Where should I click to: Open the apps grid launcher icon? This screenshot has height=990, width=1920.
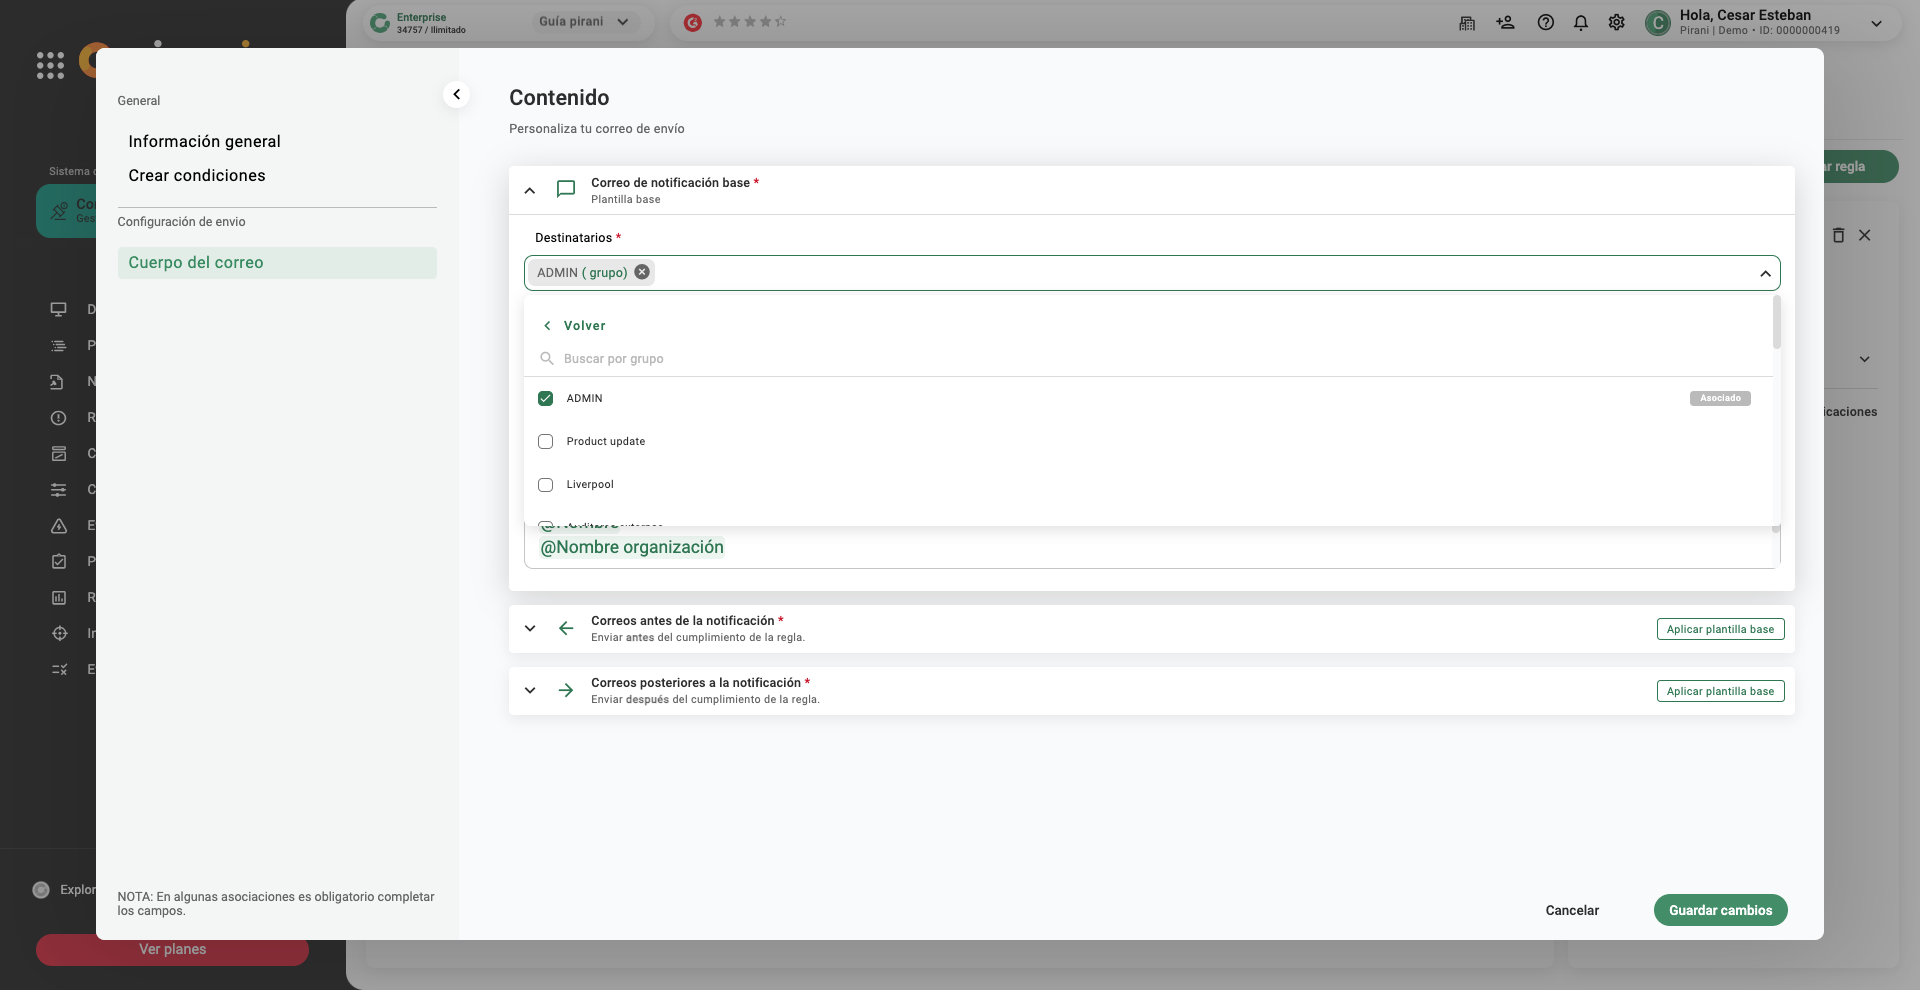[x=50, y=65]
